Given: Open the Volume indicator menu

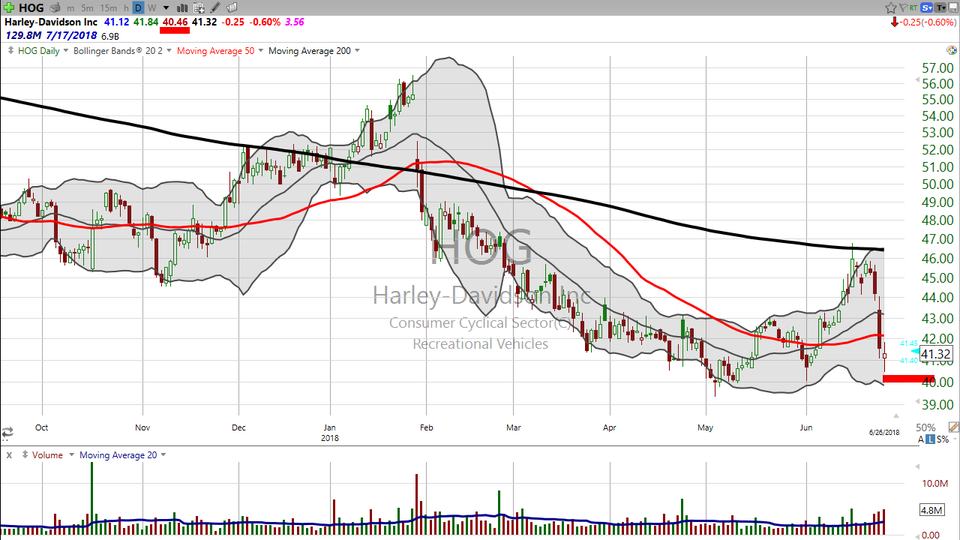Looking at the screenshot, I should (x=47, y=455).
